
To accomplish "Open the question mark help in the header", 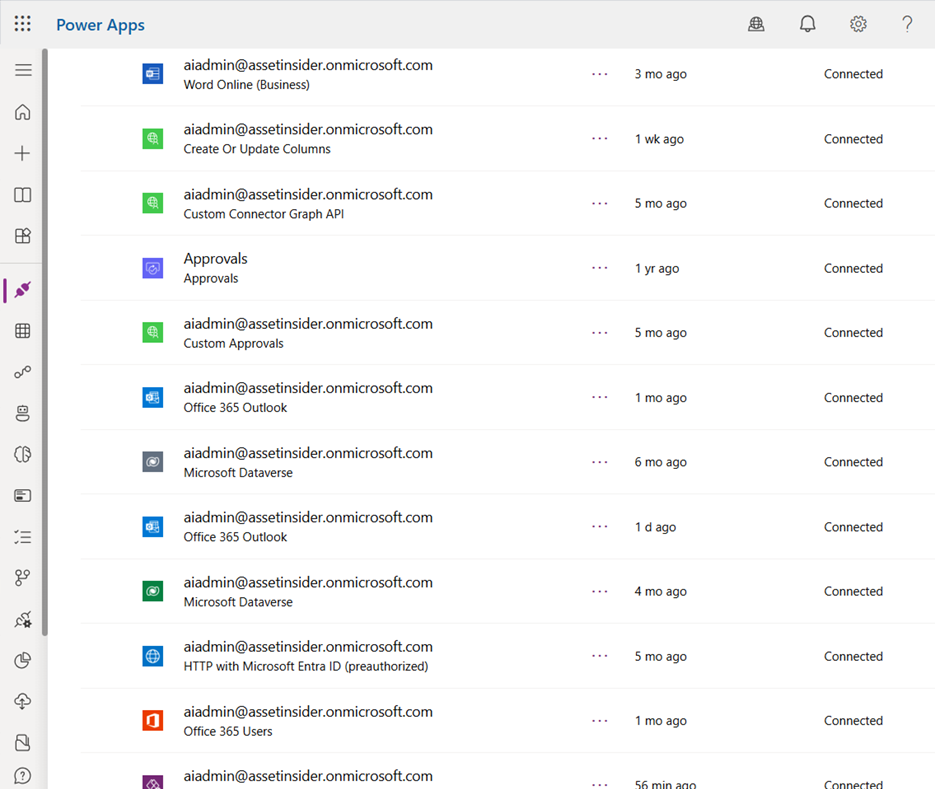I will click(x=907, y=24).
